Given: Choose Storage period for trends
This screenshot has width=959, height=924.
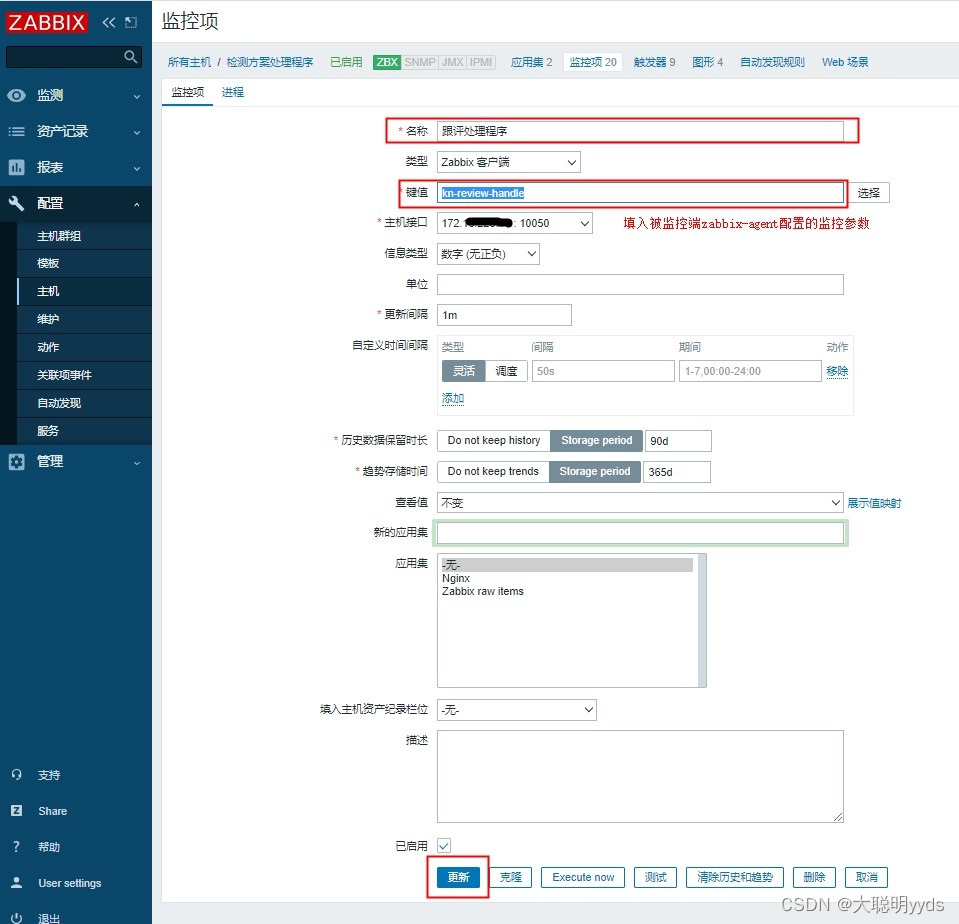Looking at the screenshot, I should 594,471.
